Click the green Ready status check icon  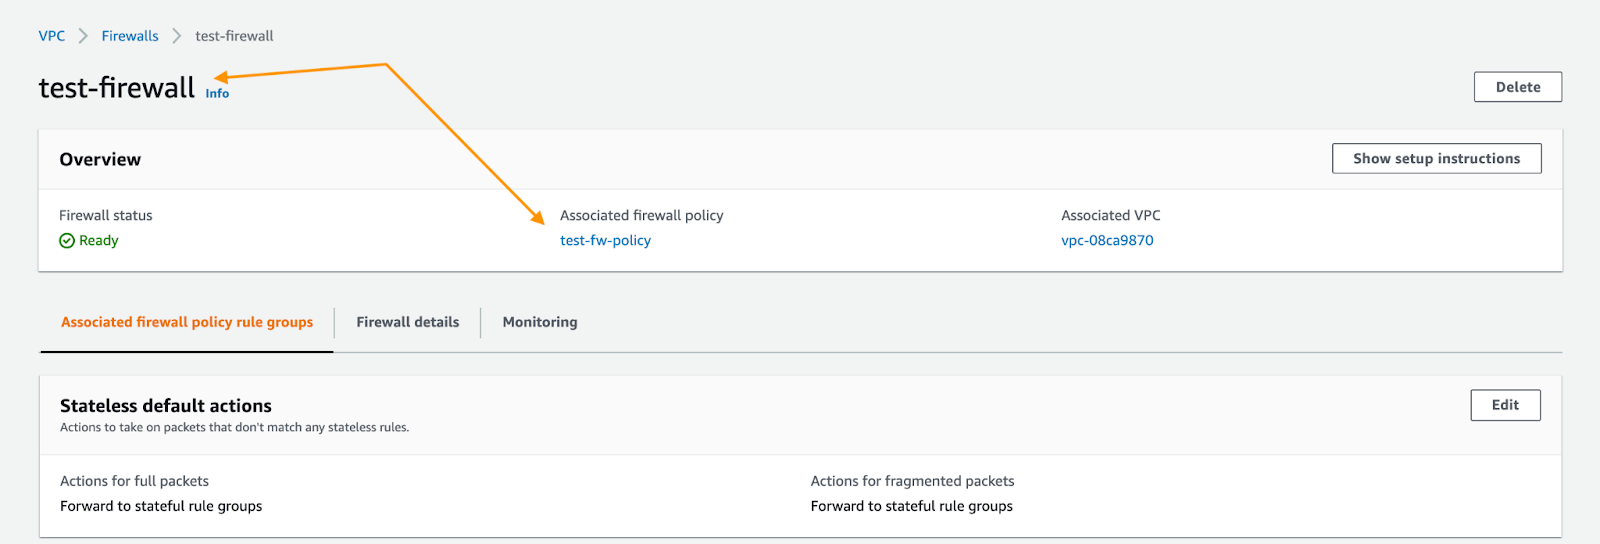pos(67,241)
